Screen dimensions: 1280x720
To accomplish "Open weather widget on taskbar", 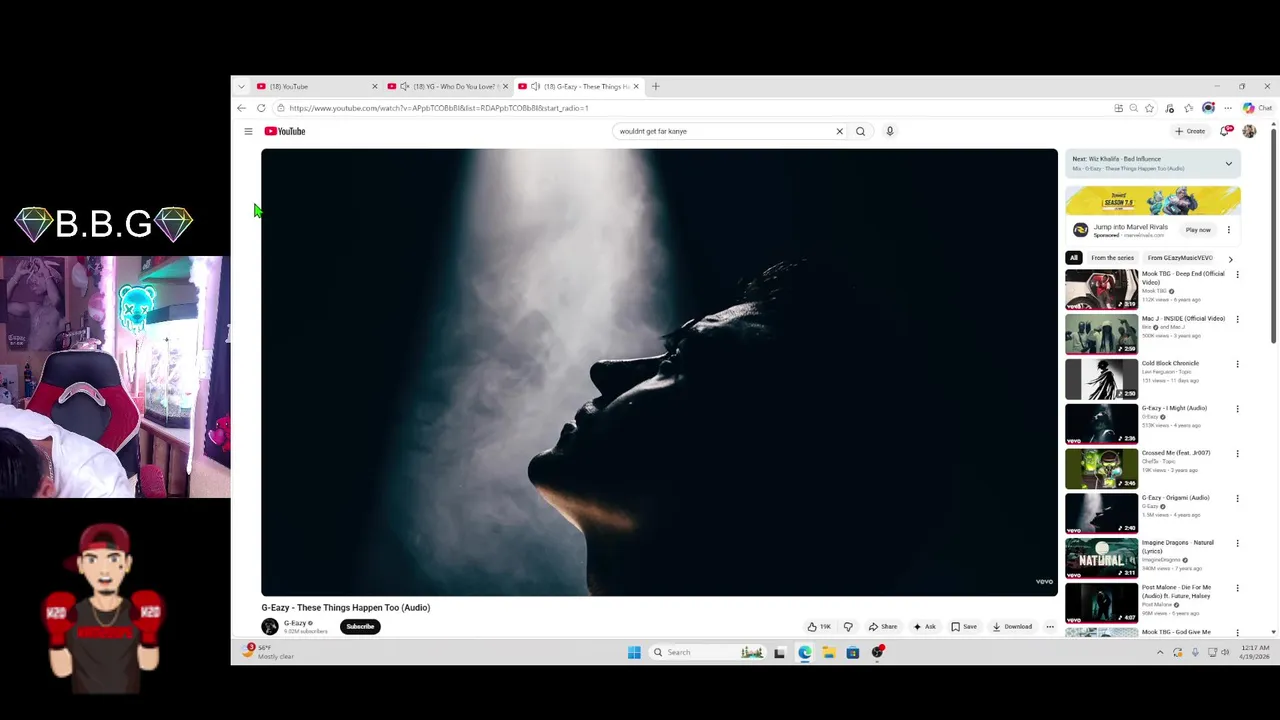I will click(270, 652).
